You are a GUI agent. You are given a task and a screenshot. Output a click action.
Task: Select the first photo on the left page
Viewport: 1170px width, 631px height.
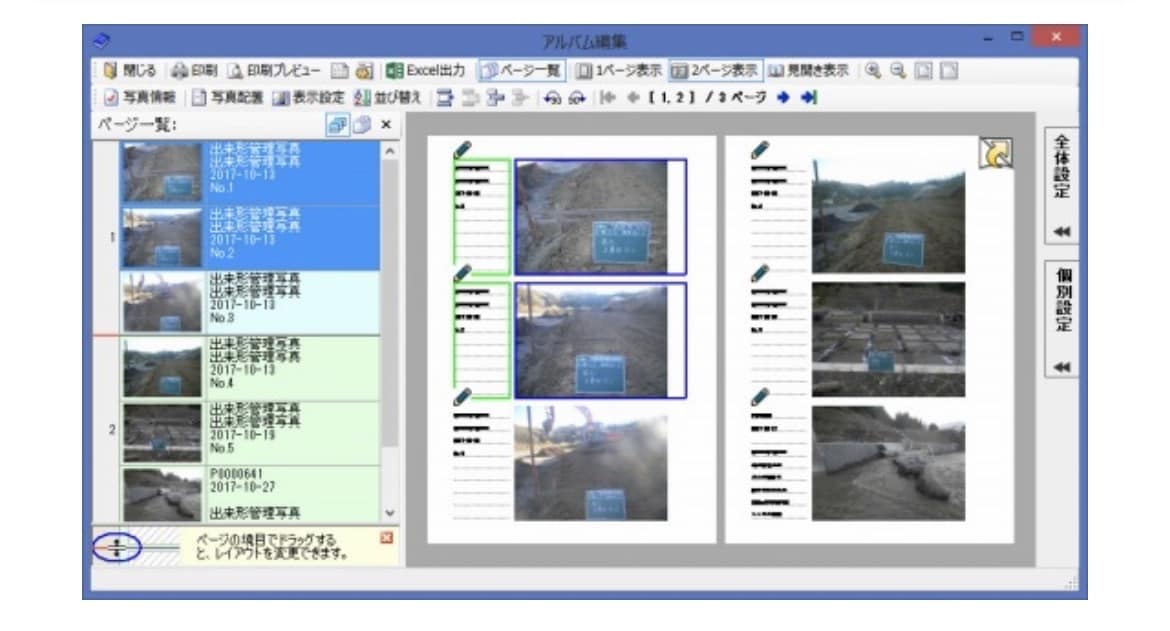pyautogui.click(x=600, y=216)
